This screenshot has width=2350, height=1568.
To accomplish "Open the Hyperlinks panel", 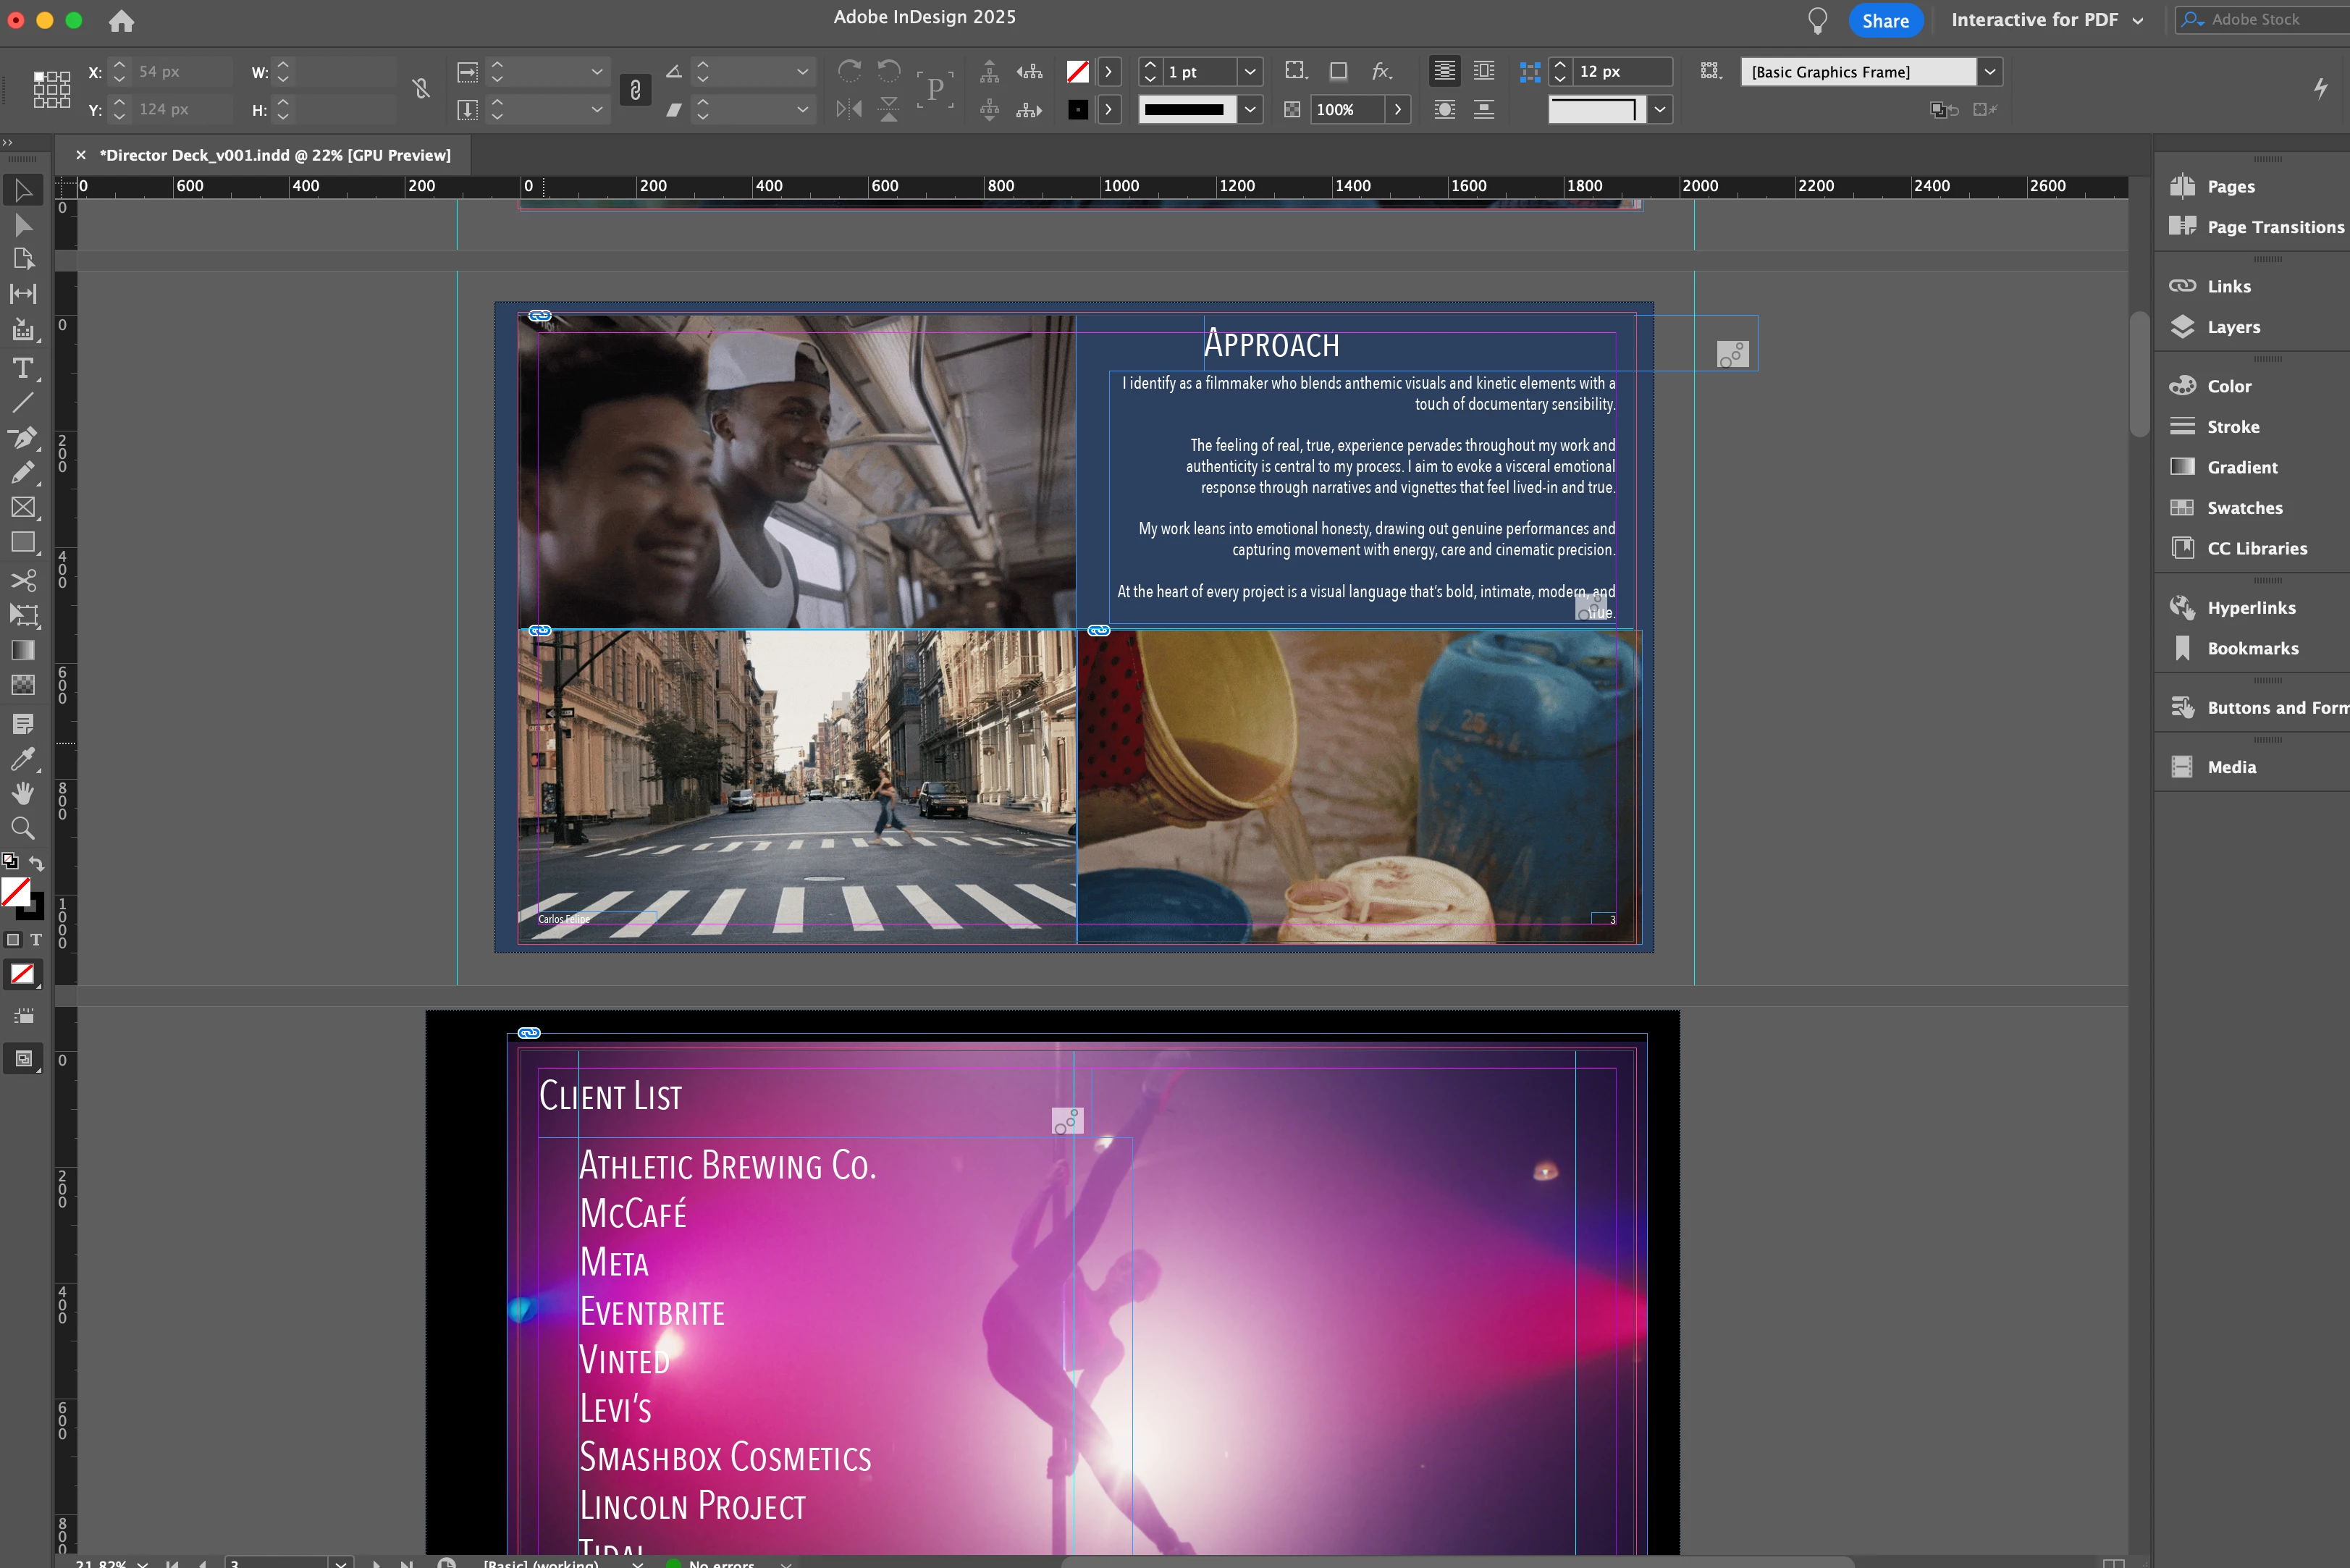I will 2250,608.
